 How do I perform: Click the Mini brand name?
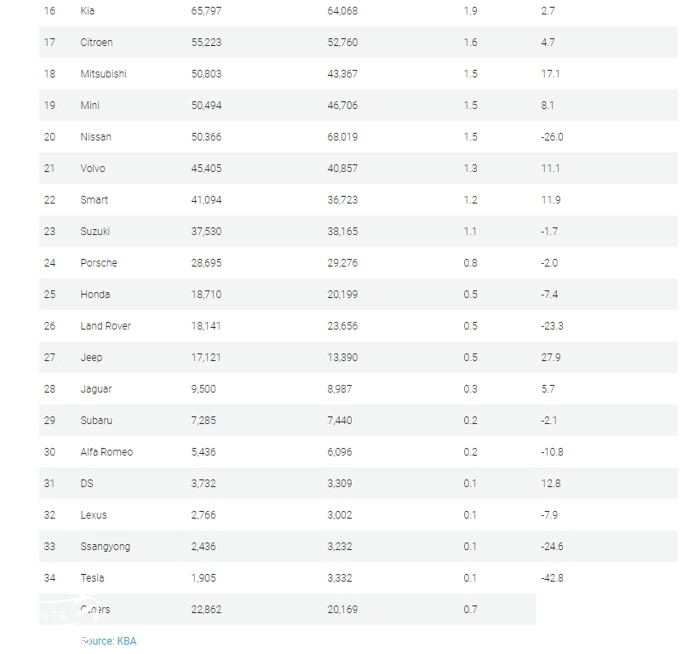point(90,105)
